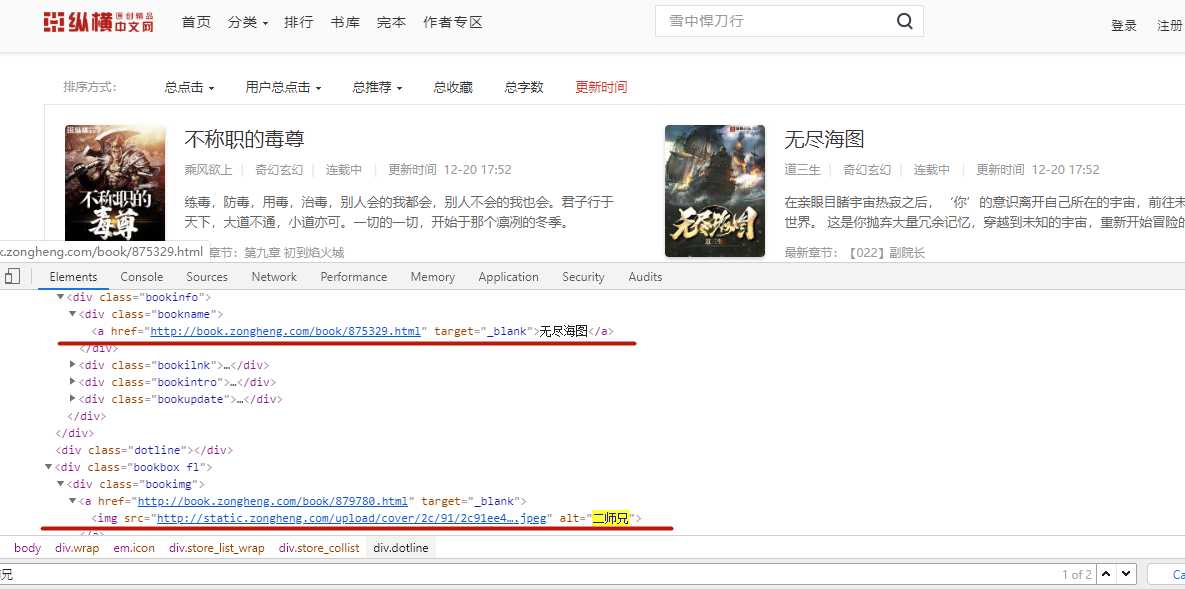
Task: Open the 用户总点击 sort dropdown
Action: click(x=283, y=88)
